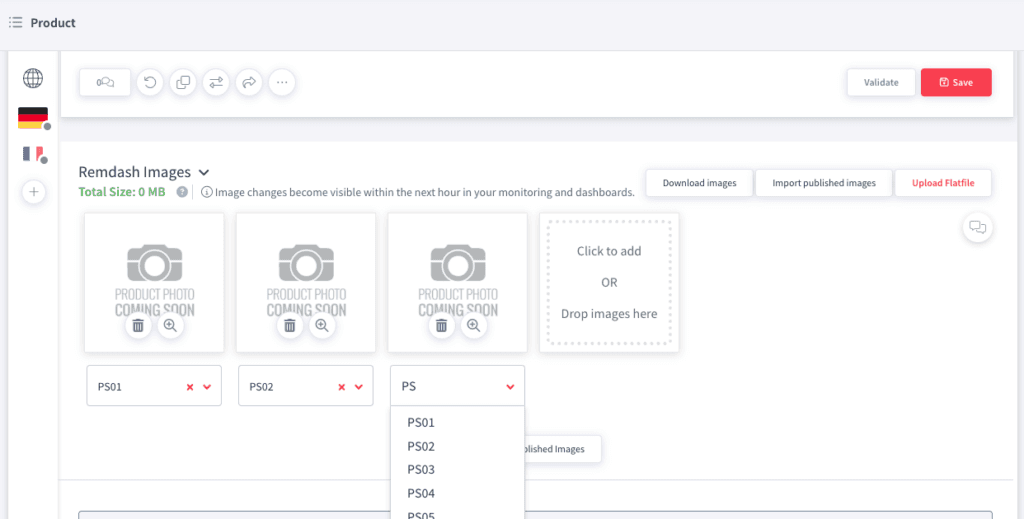Click the undo arrow icon in toolbar
This screenshot has height=519, width=1024.
(150, 83)
